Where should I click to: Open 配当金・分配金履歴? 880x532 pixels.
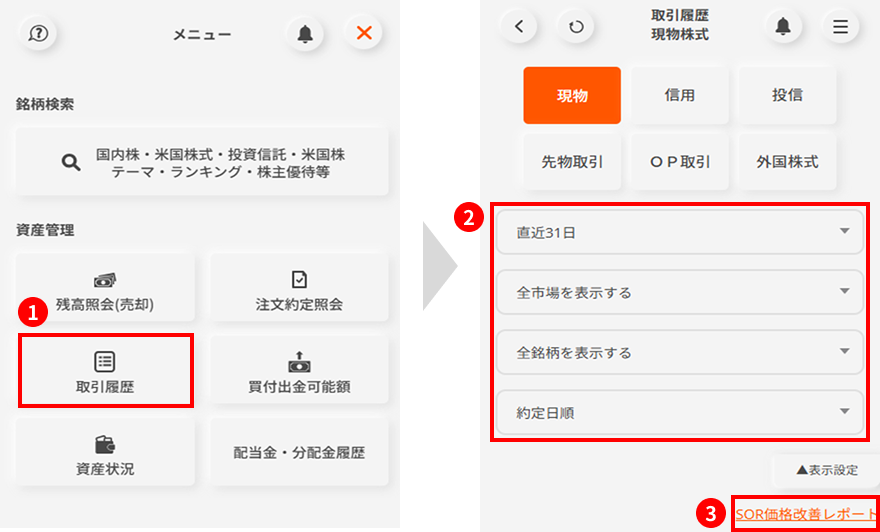point(298,453)
